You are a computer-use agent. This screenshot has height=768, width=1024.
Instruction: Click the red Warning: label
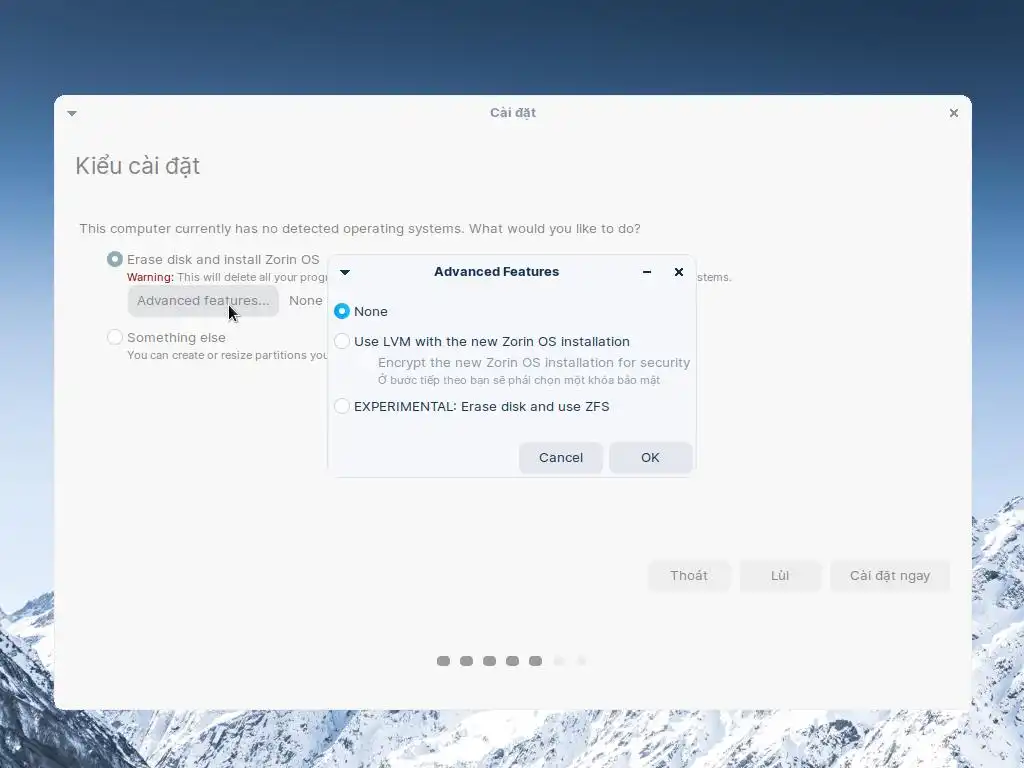150,277
